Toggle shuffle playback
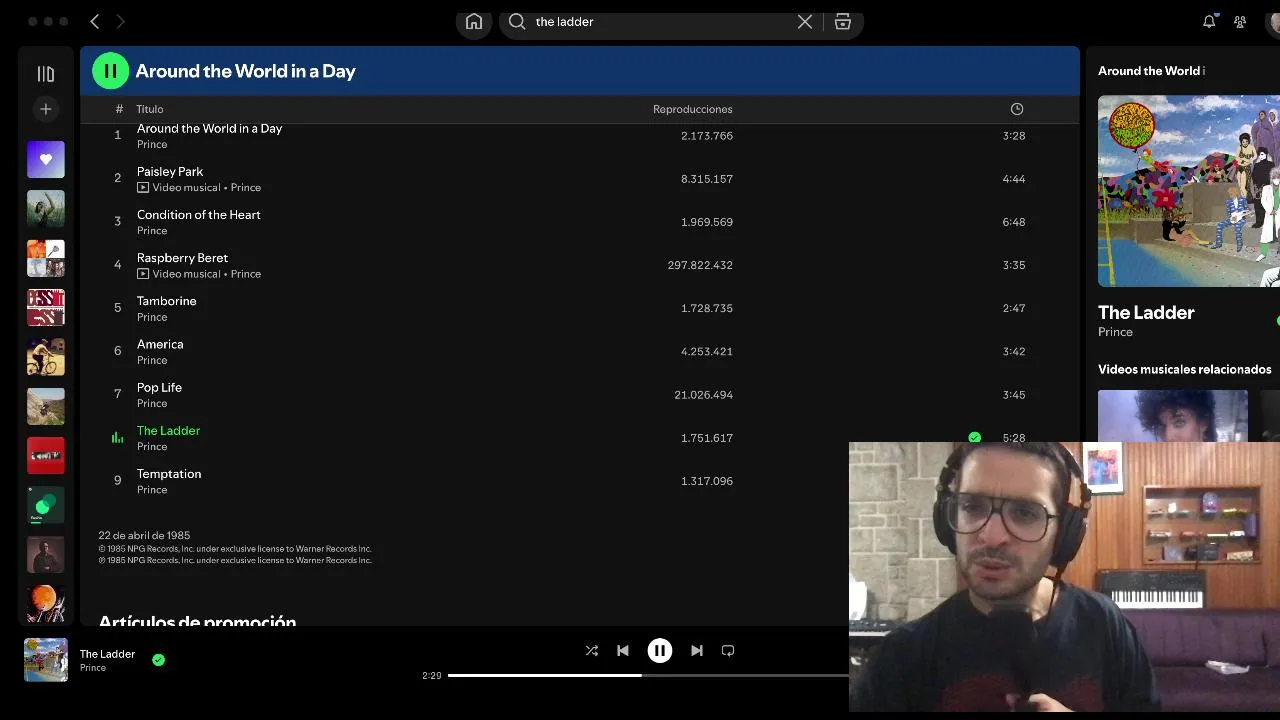Screen dimensions: 1280x720 pyautogui.click(x=591, y=650)
